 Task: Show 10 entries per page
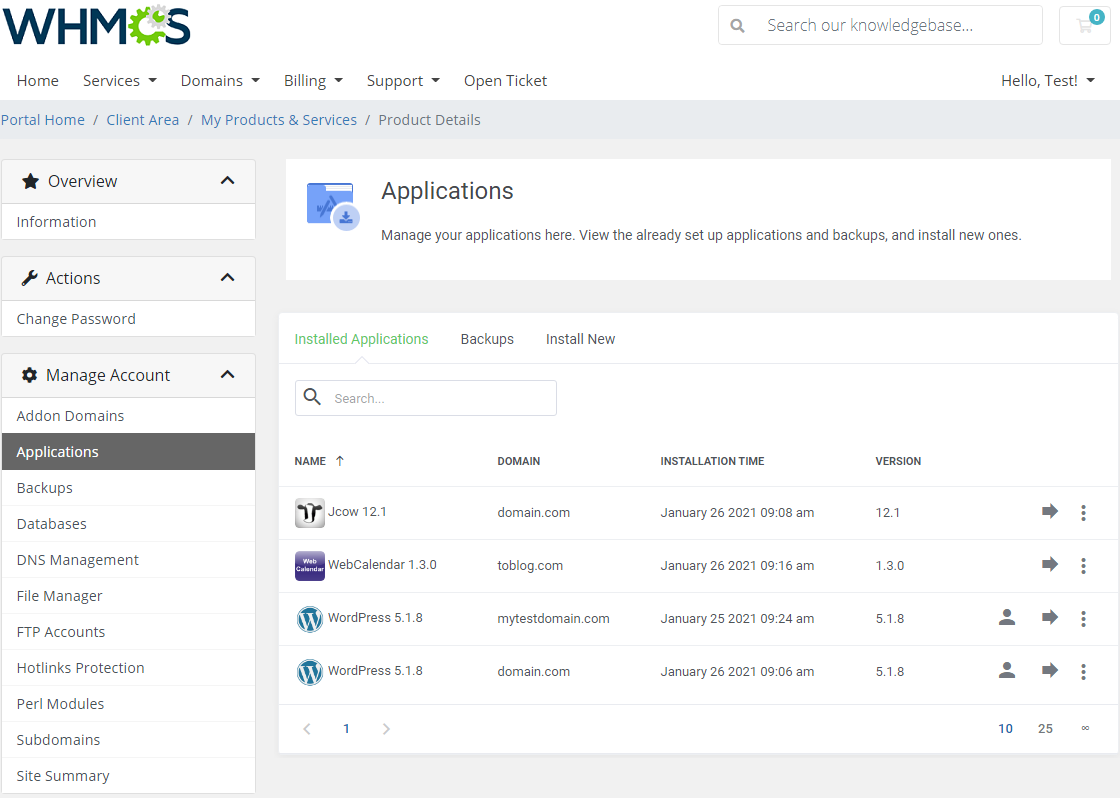coord(1005,729)
